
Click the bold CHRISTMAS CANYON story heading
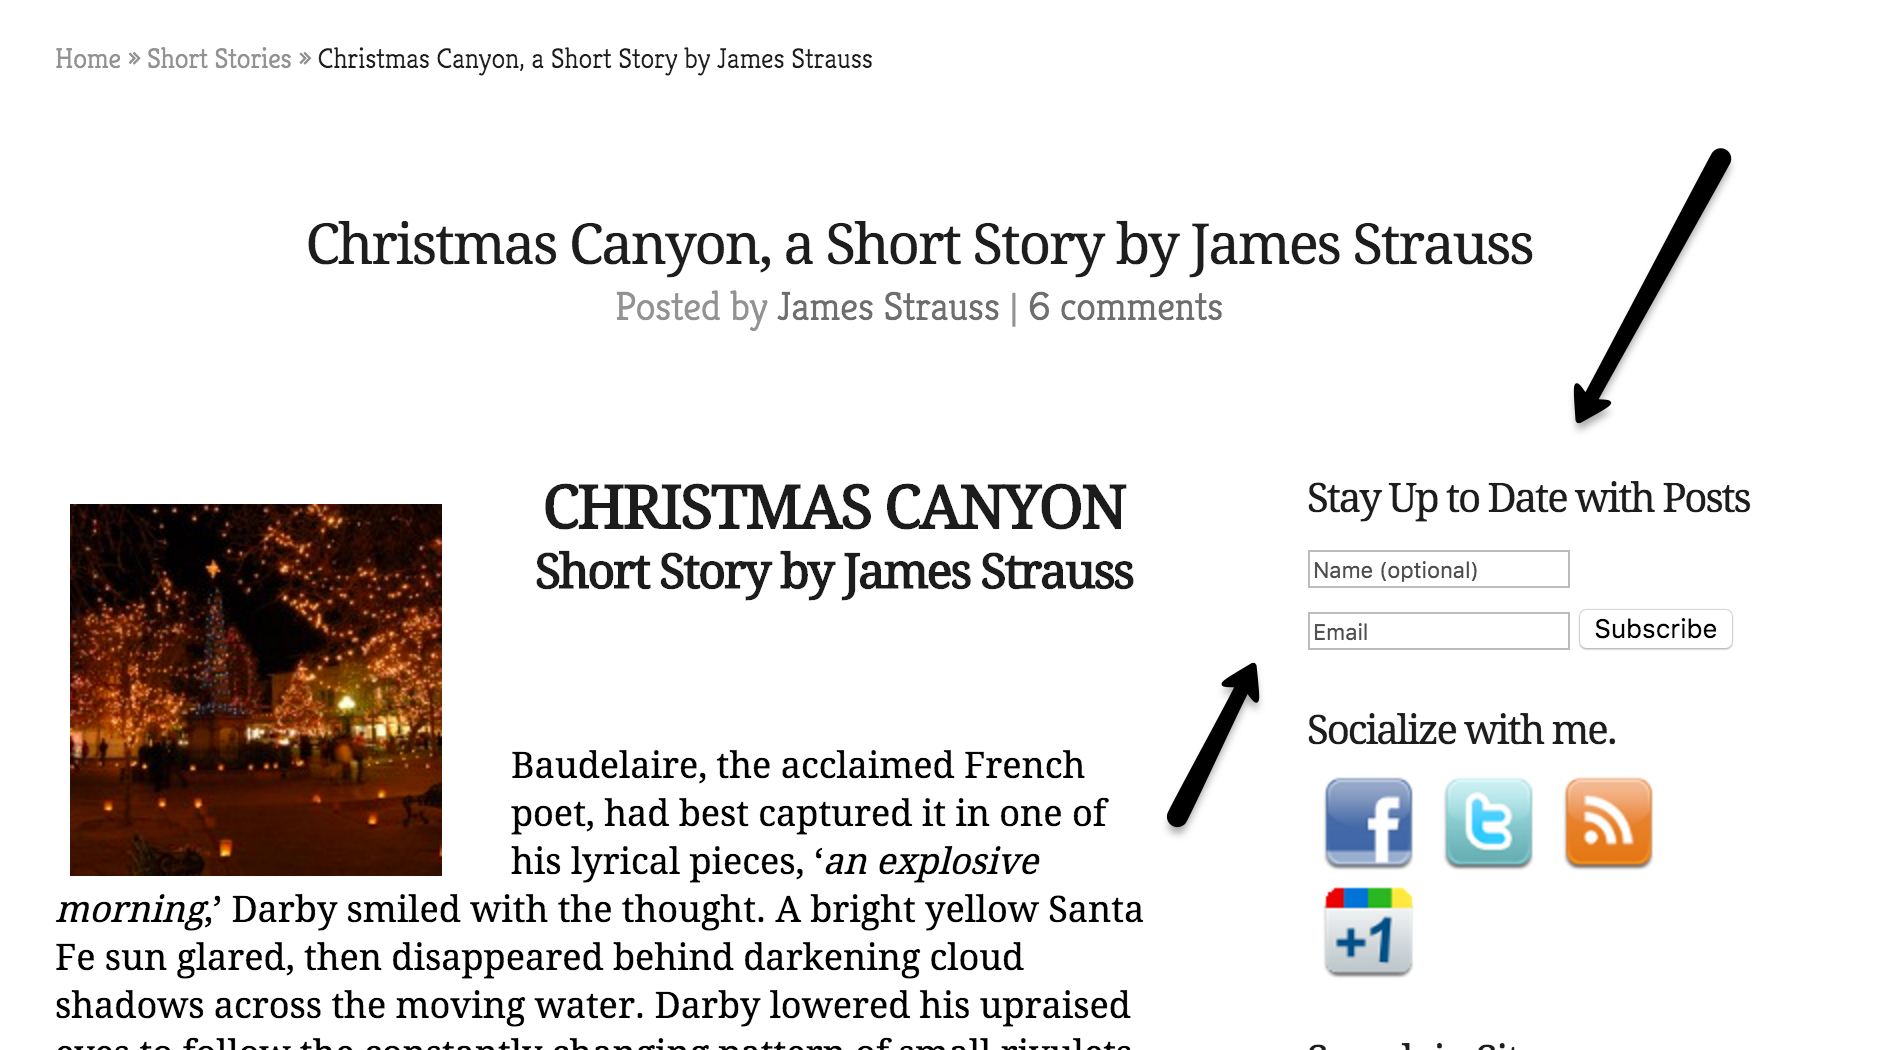click(834, 507)
